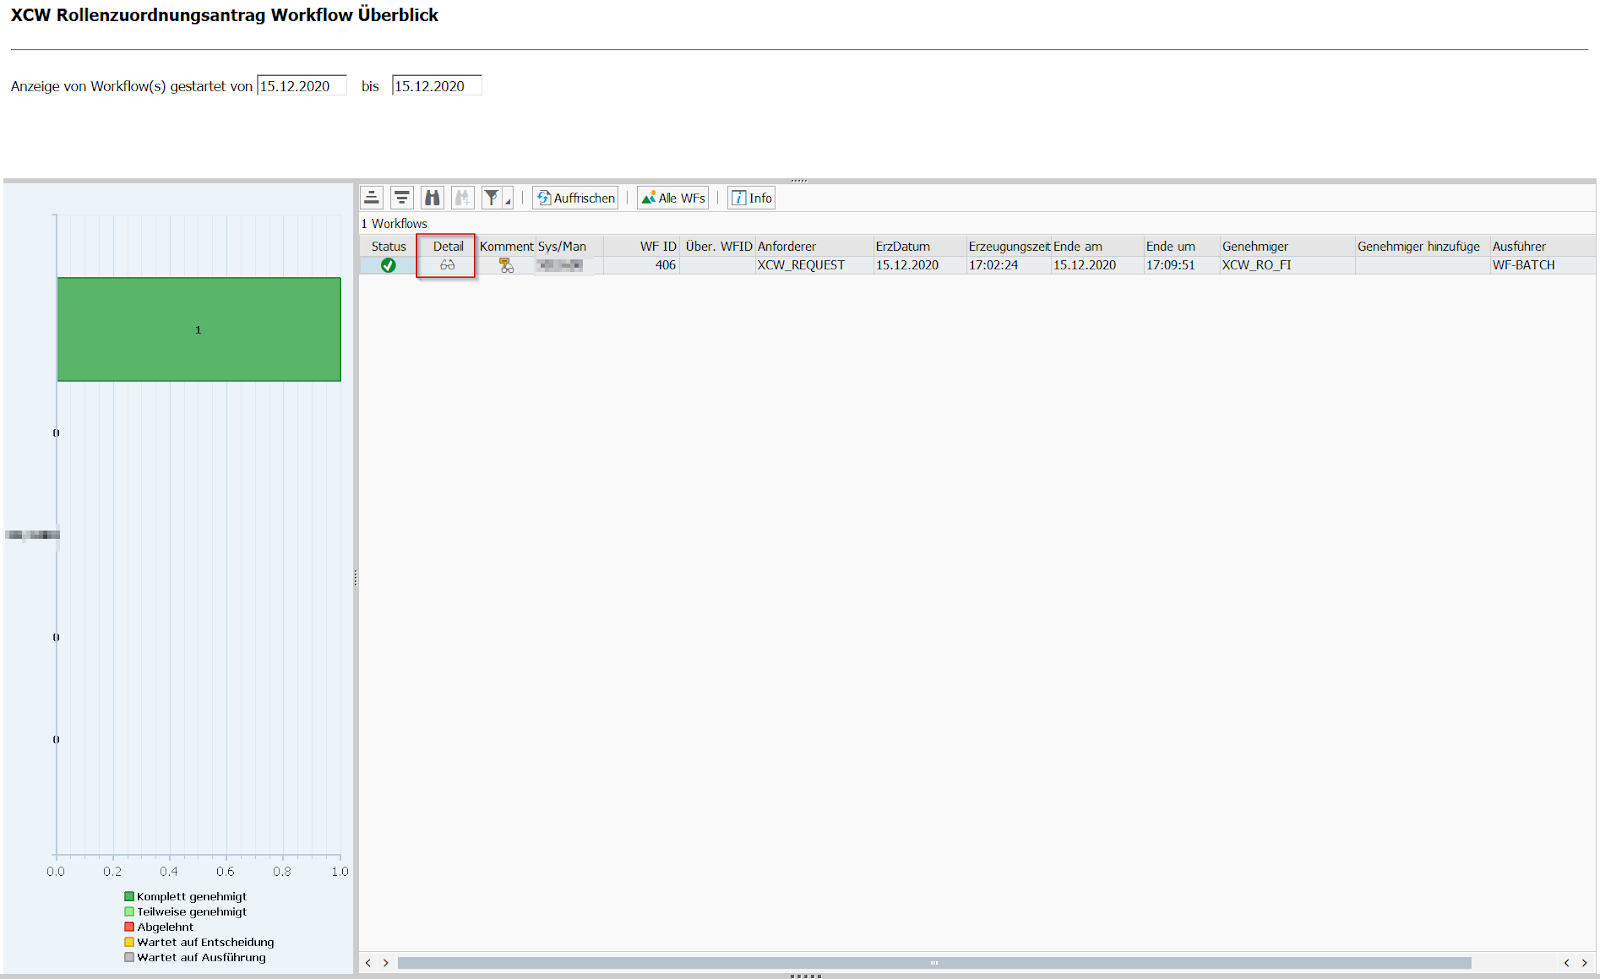Screen dimensions: 1600x979
Task: Click the green bar in the chart
Action: coord(199,329)
